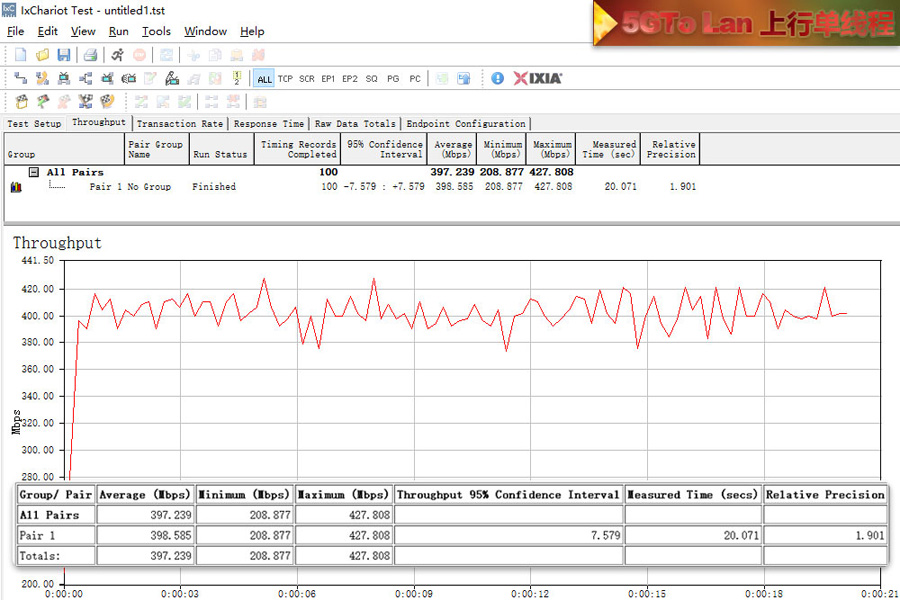Screen dimensions: 900x600
Task: Click the Pair 1 graph icon in row
Action: pyautogui.click(x=15, y=187)
